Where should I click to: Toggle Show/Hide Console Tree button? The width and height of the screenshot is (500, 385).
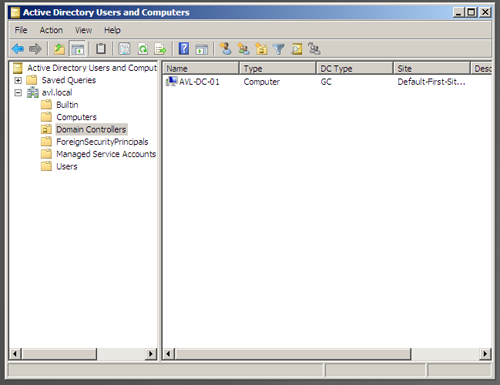(78, 49)
